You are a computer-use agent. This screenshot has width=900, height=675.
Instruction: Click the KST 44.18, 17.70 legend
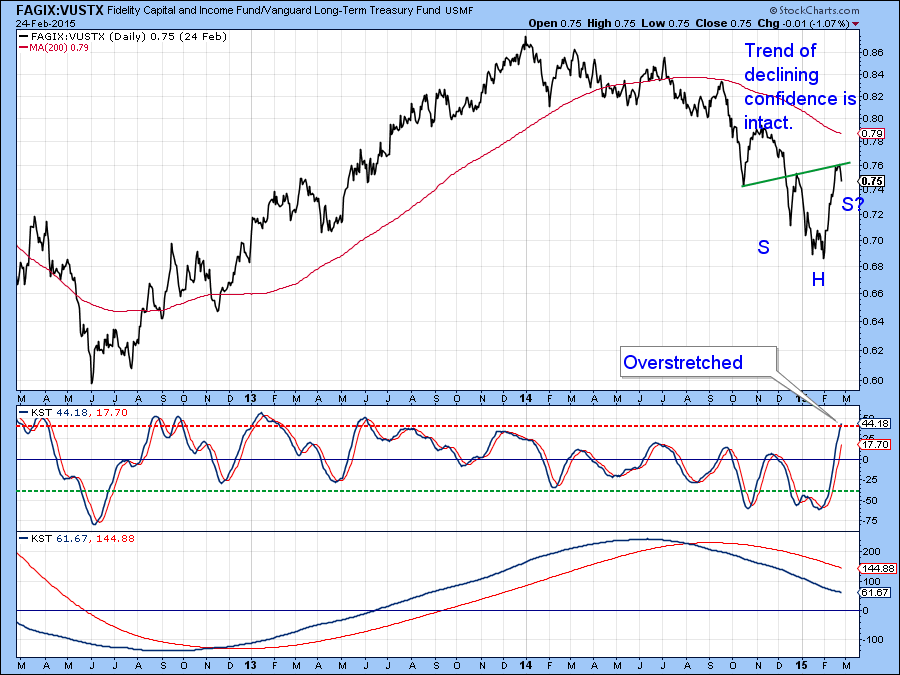coord(73,412)
